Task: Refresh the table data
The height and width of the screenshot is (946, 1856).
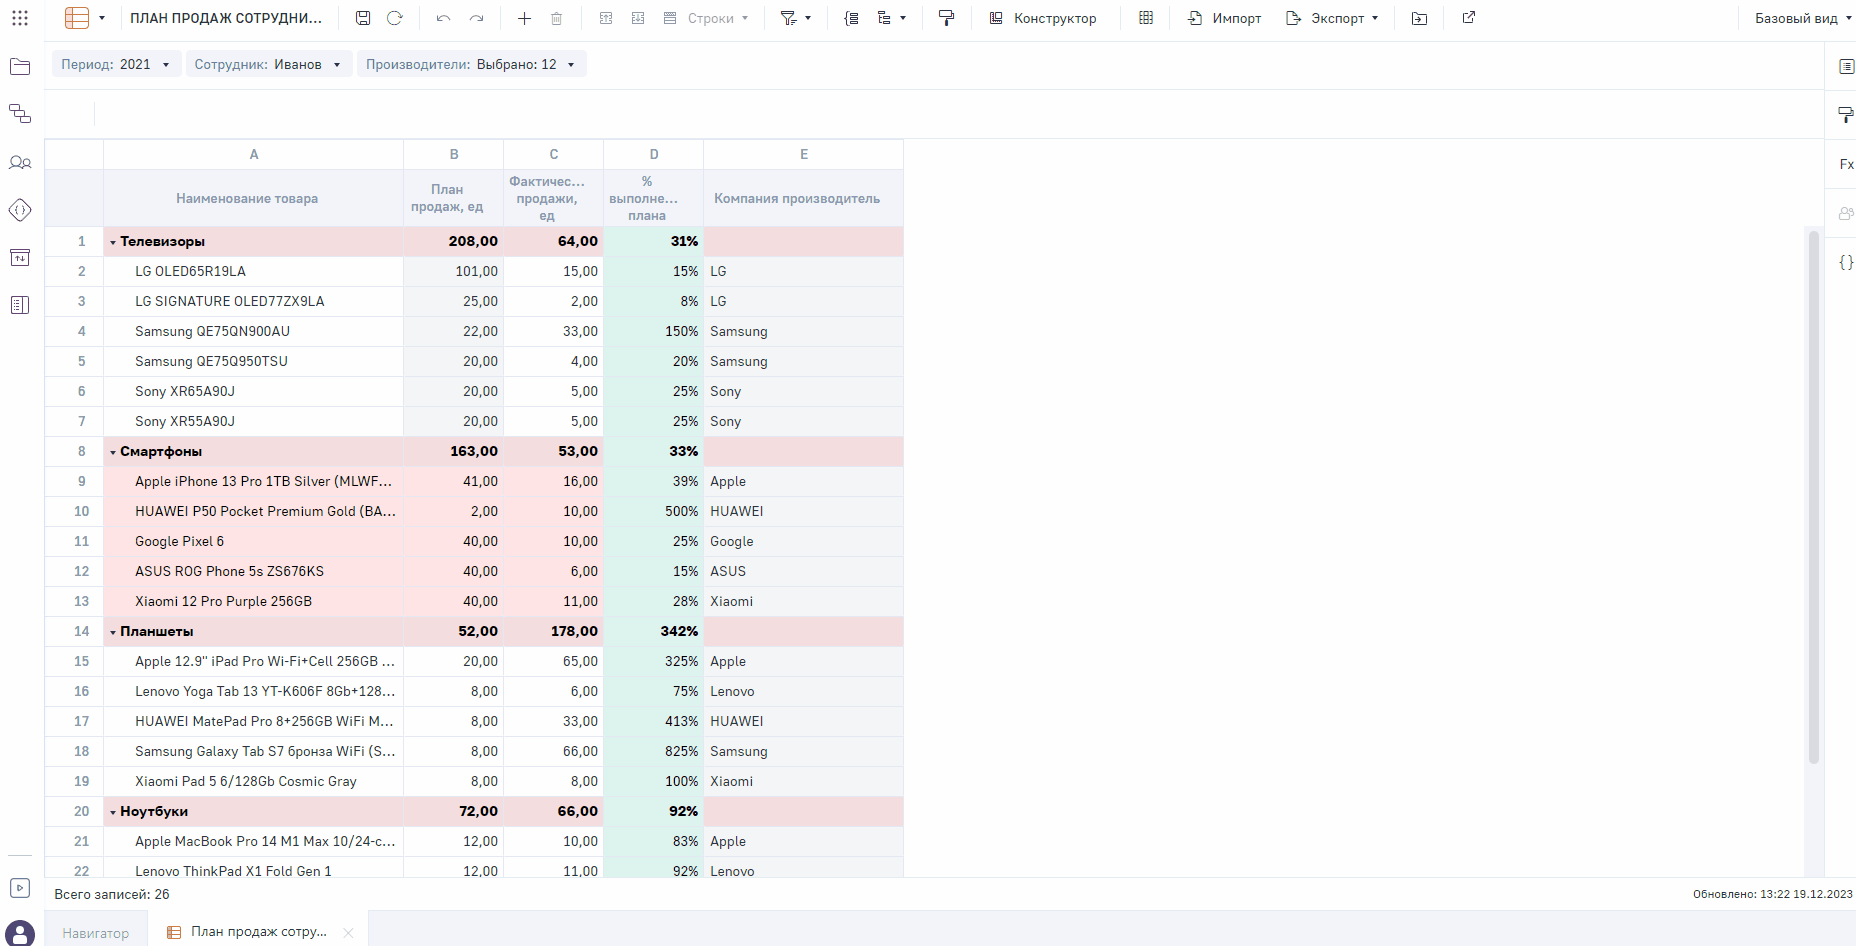Action: point(395,18)
